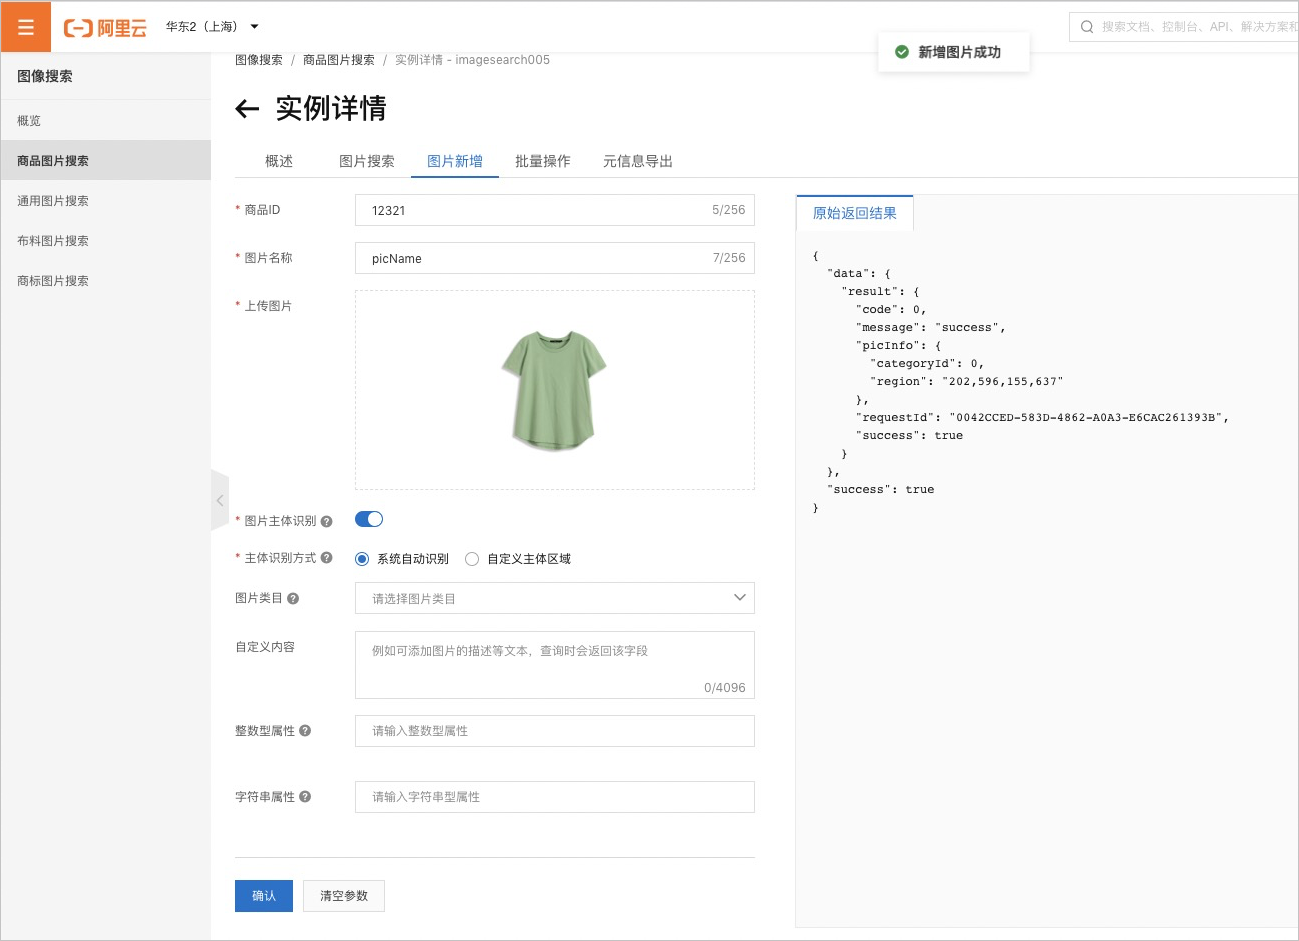The image size is (1299, 941).
Task: Click the 整数型属性 input field
Action: coord(555,731)
